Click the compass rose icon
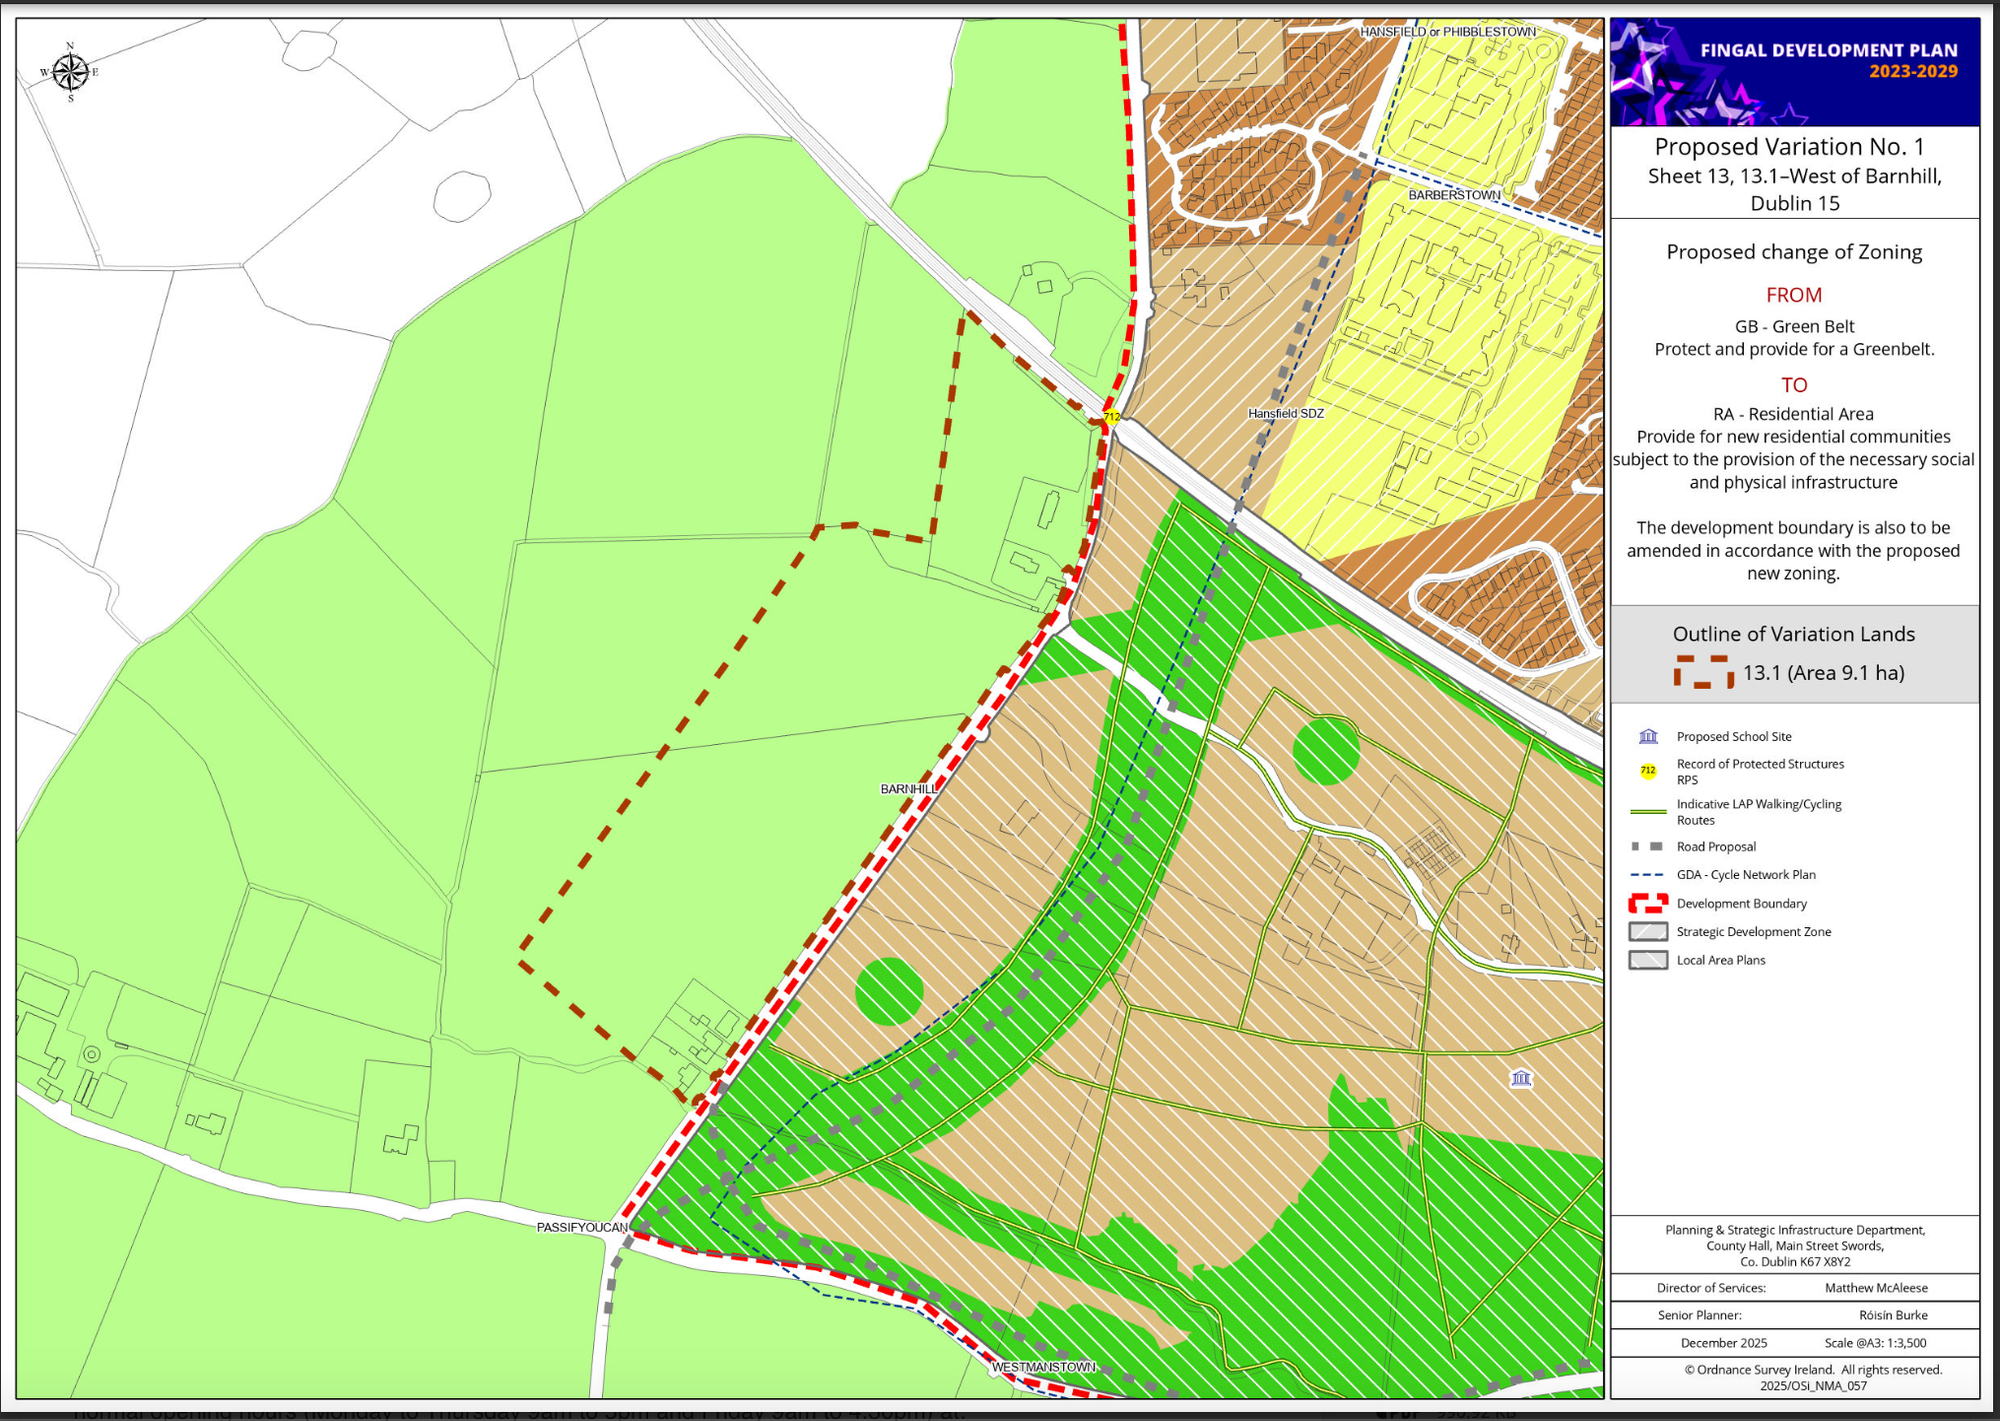This screenshot has width=2000, height=1421. 70,72
